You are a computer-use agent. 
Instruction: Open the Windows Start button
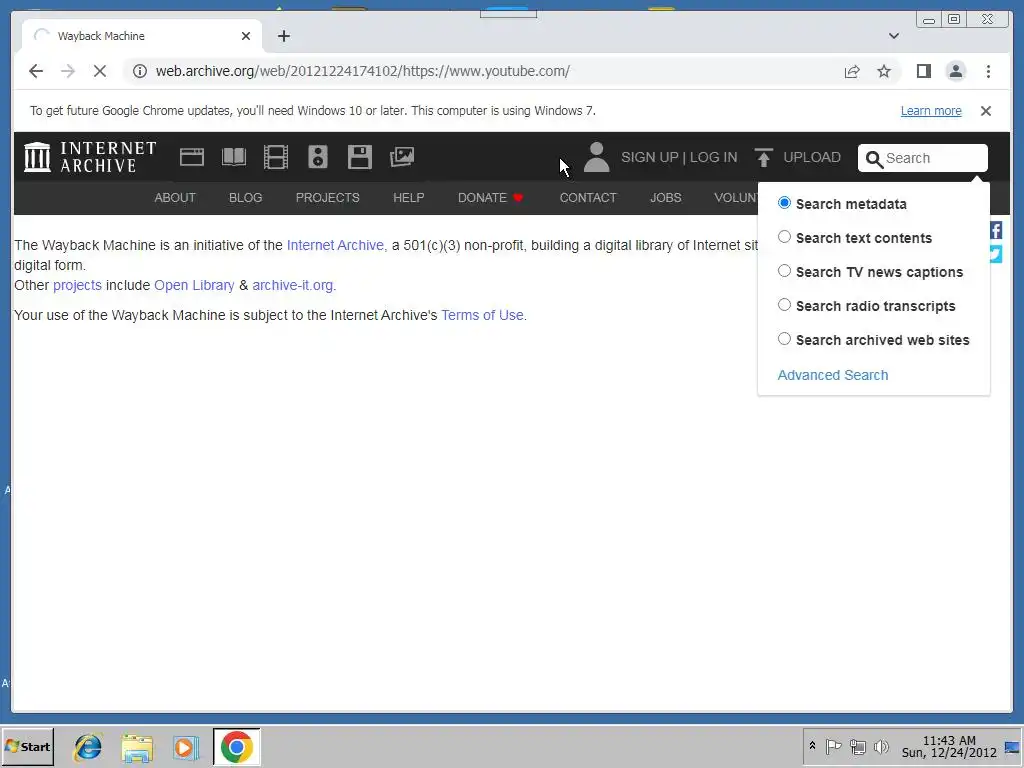[x=28, y=746]
